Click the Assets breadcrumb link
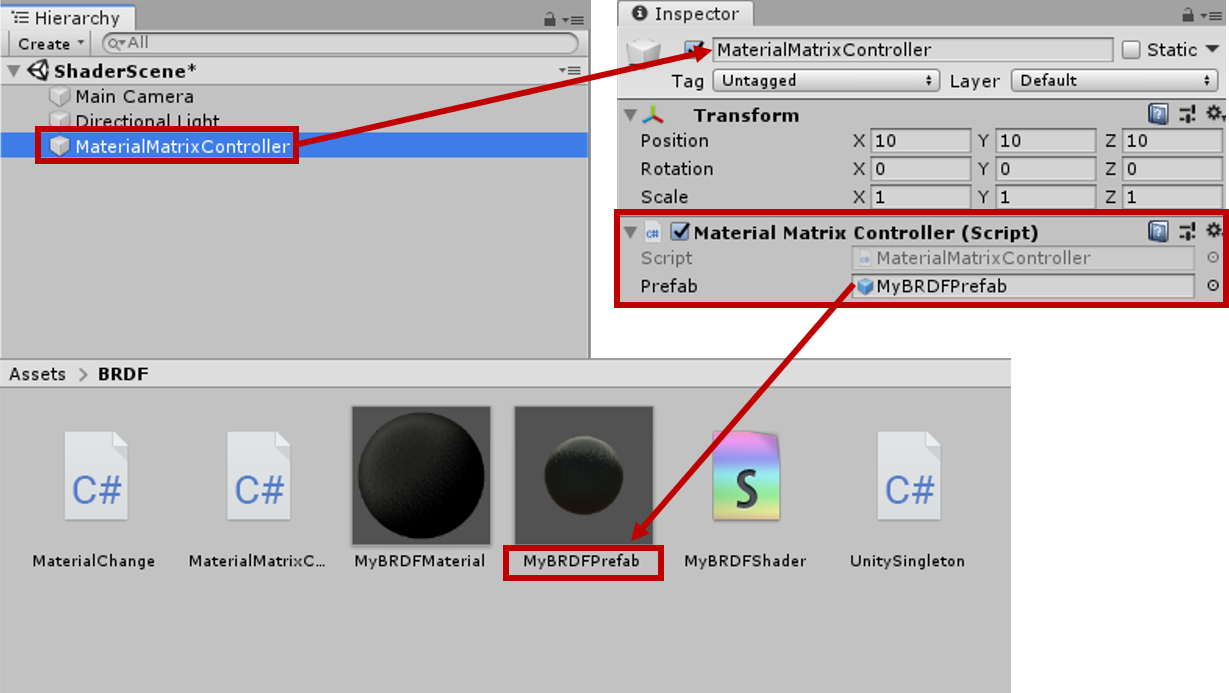1229x693 pixels. [37, 374]
